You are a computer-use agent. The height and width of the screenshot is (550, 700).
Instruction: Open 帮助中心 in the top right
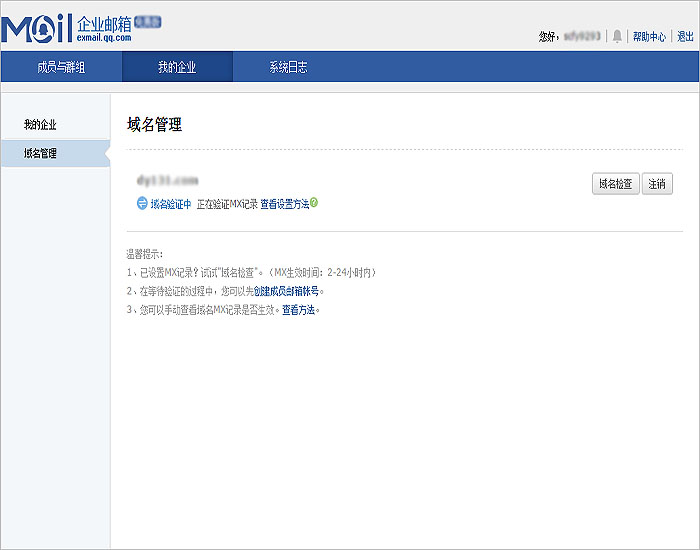(x=649, y=37)
